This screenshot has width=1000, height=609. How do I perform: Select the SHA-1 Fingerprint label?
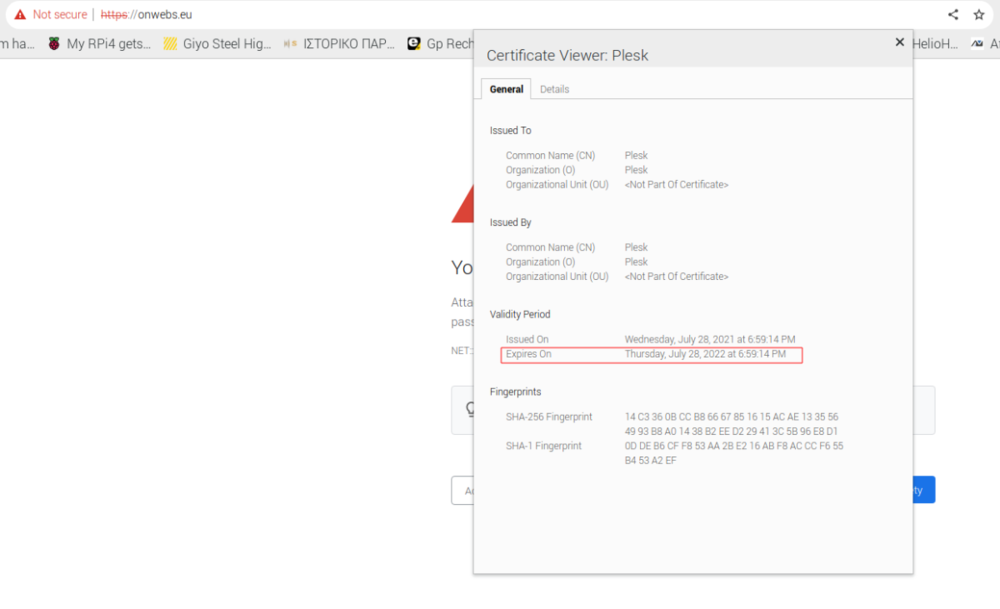click(x=543, y=446)
